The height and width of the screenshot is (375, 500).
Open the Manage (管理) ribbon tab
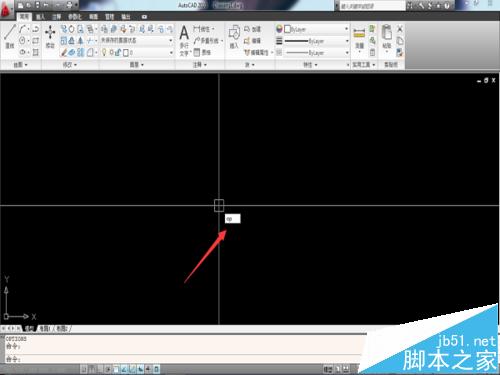tap(109, 17)
